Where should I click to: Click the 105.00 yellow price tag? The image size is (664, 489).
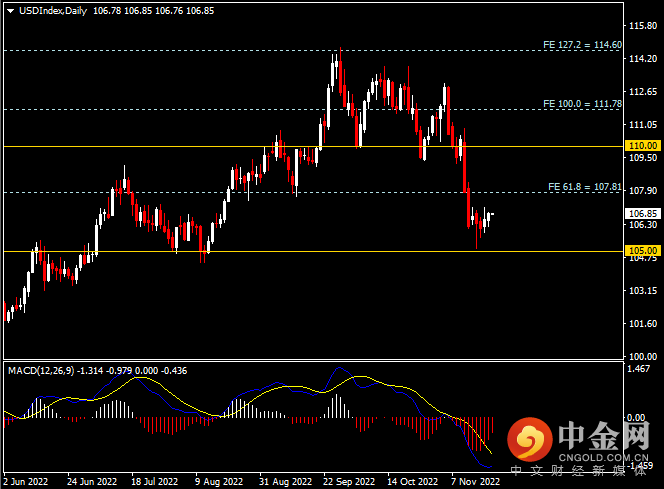tap(643, 251)
